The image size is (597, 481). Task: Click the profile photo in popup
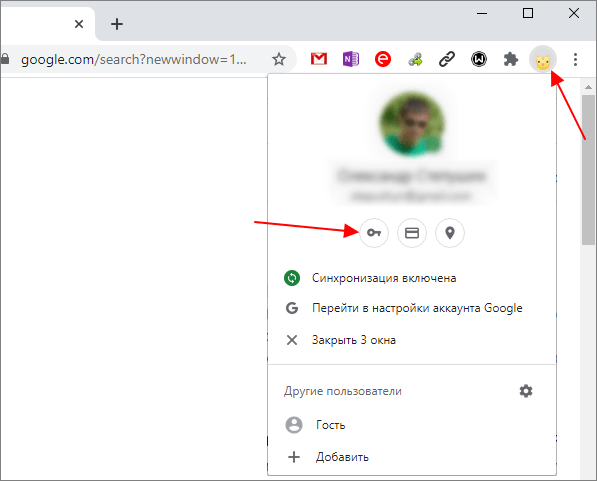(412, 124)
